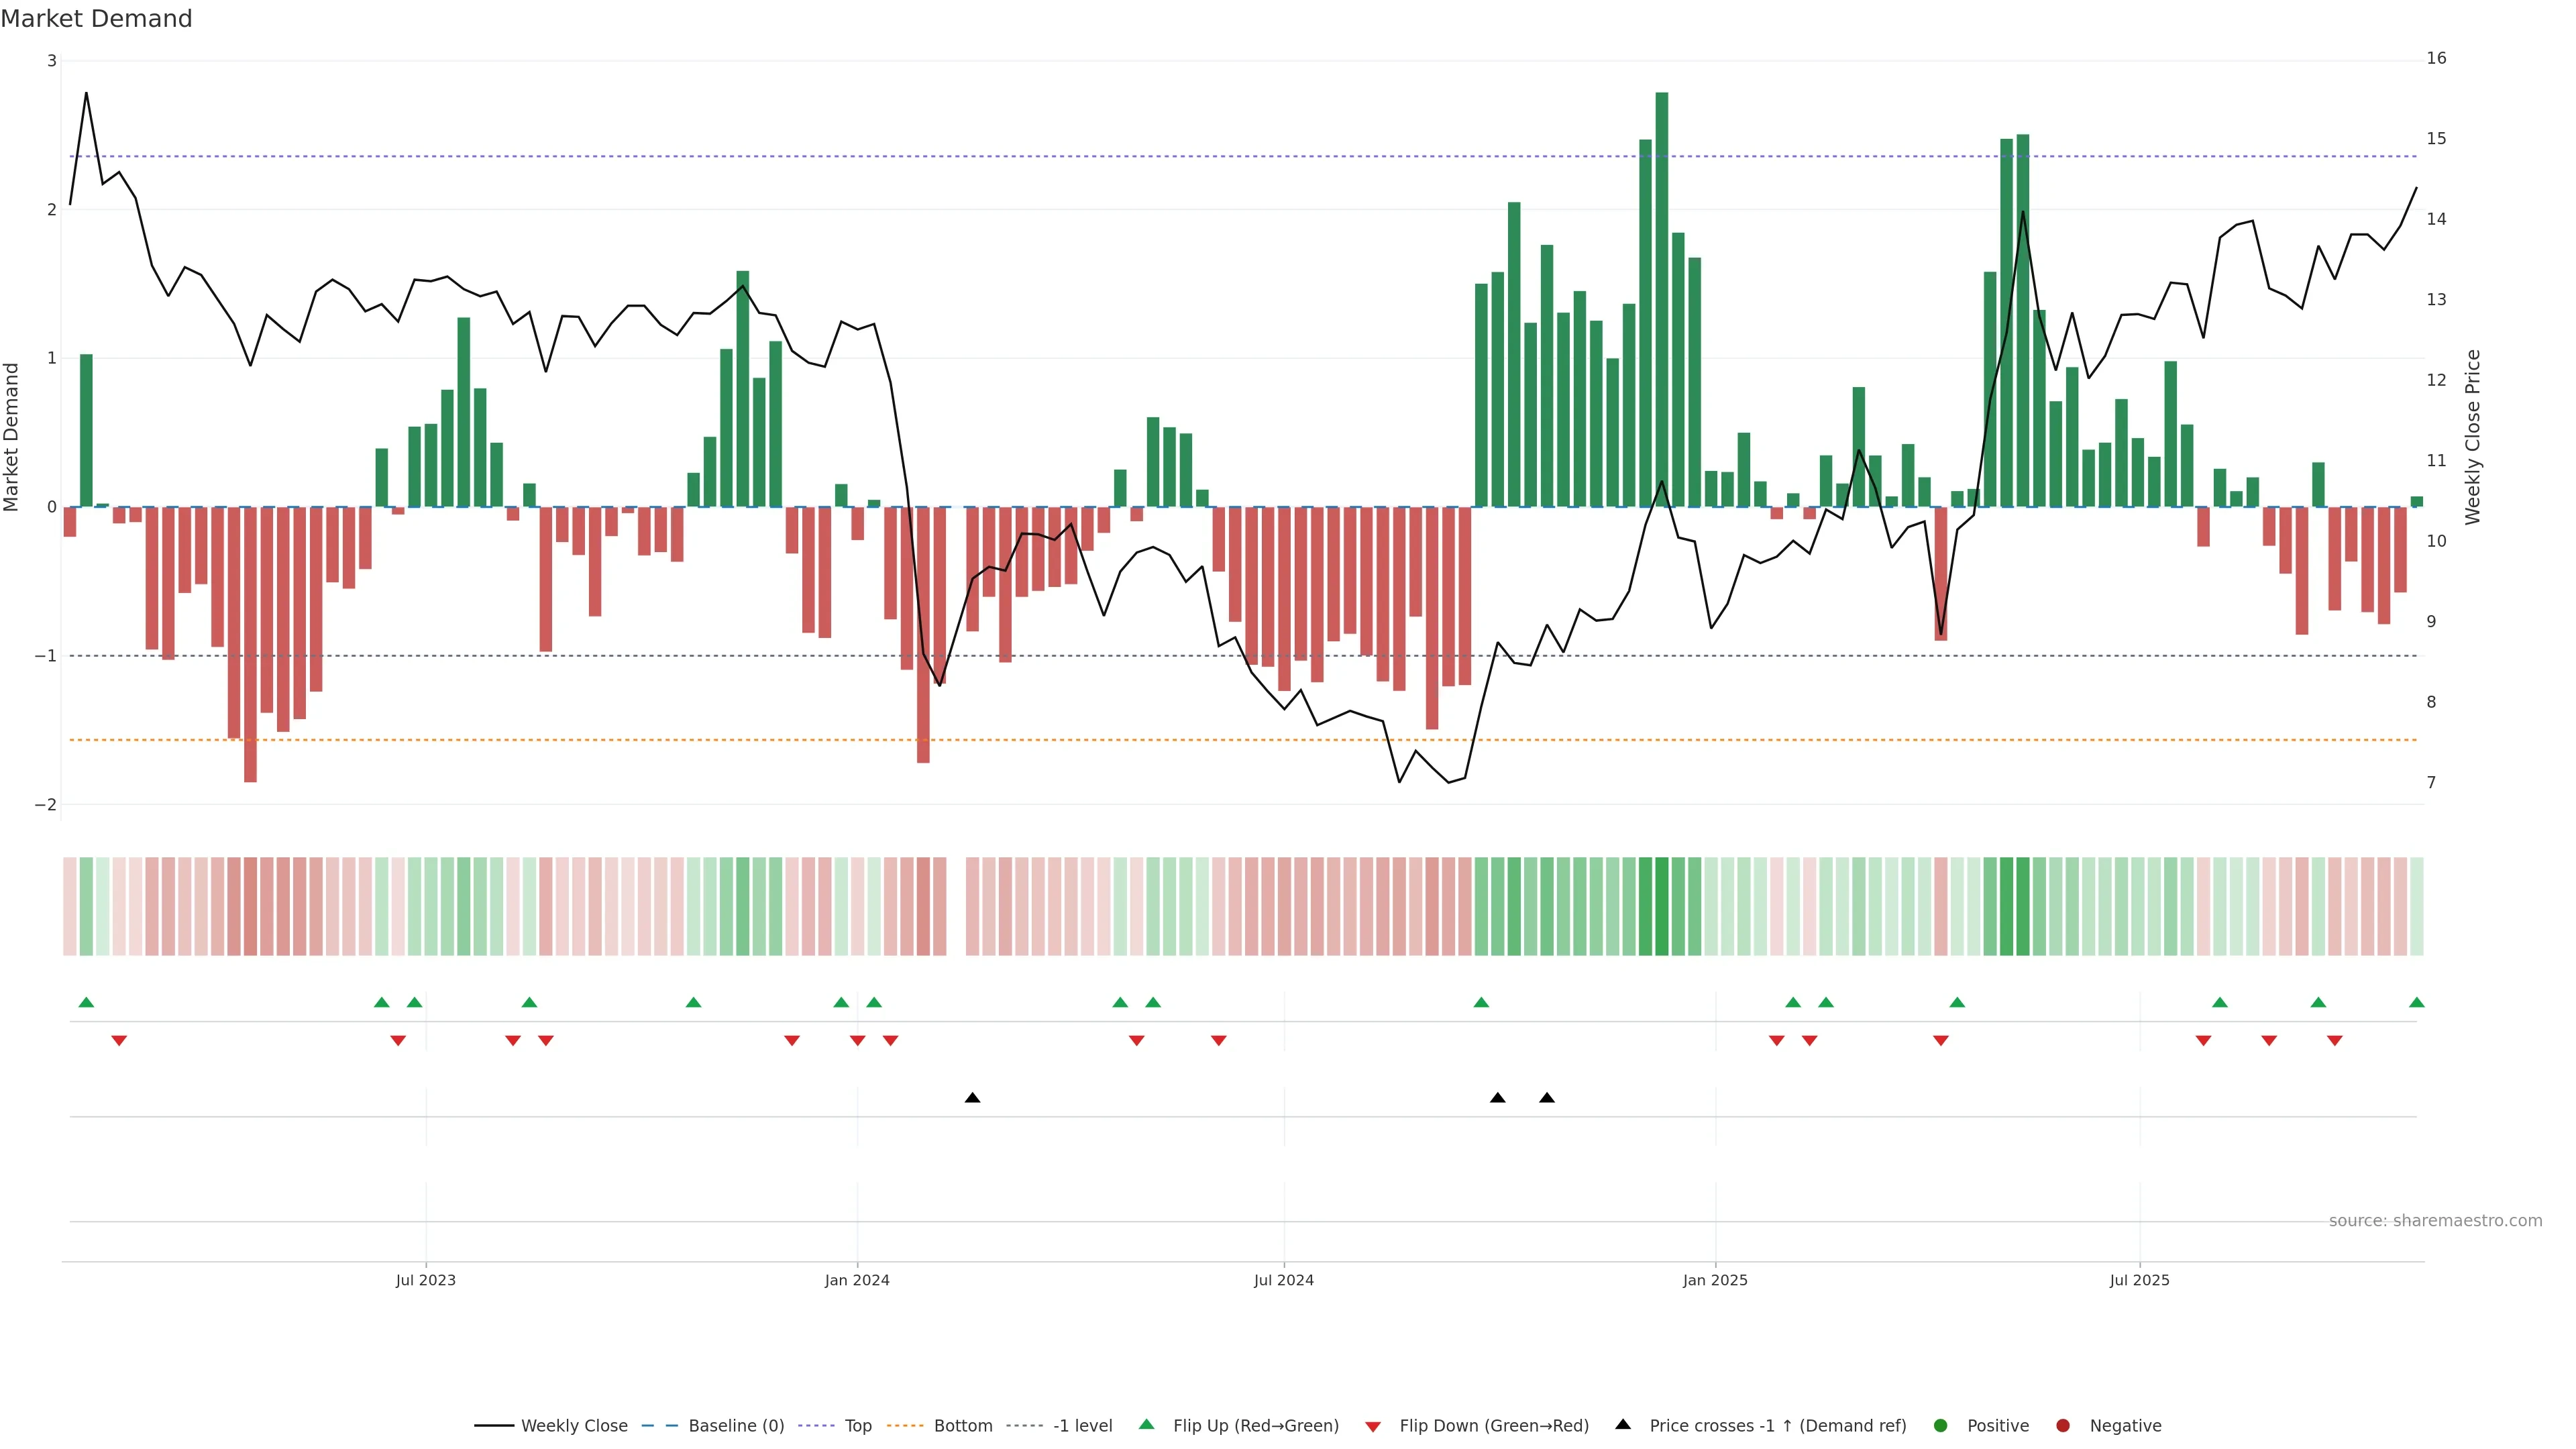The image size is (2576, 1449).
Task: Click the black triangle Price crosses legend icon
Action: 1623,1425
